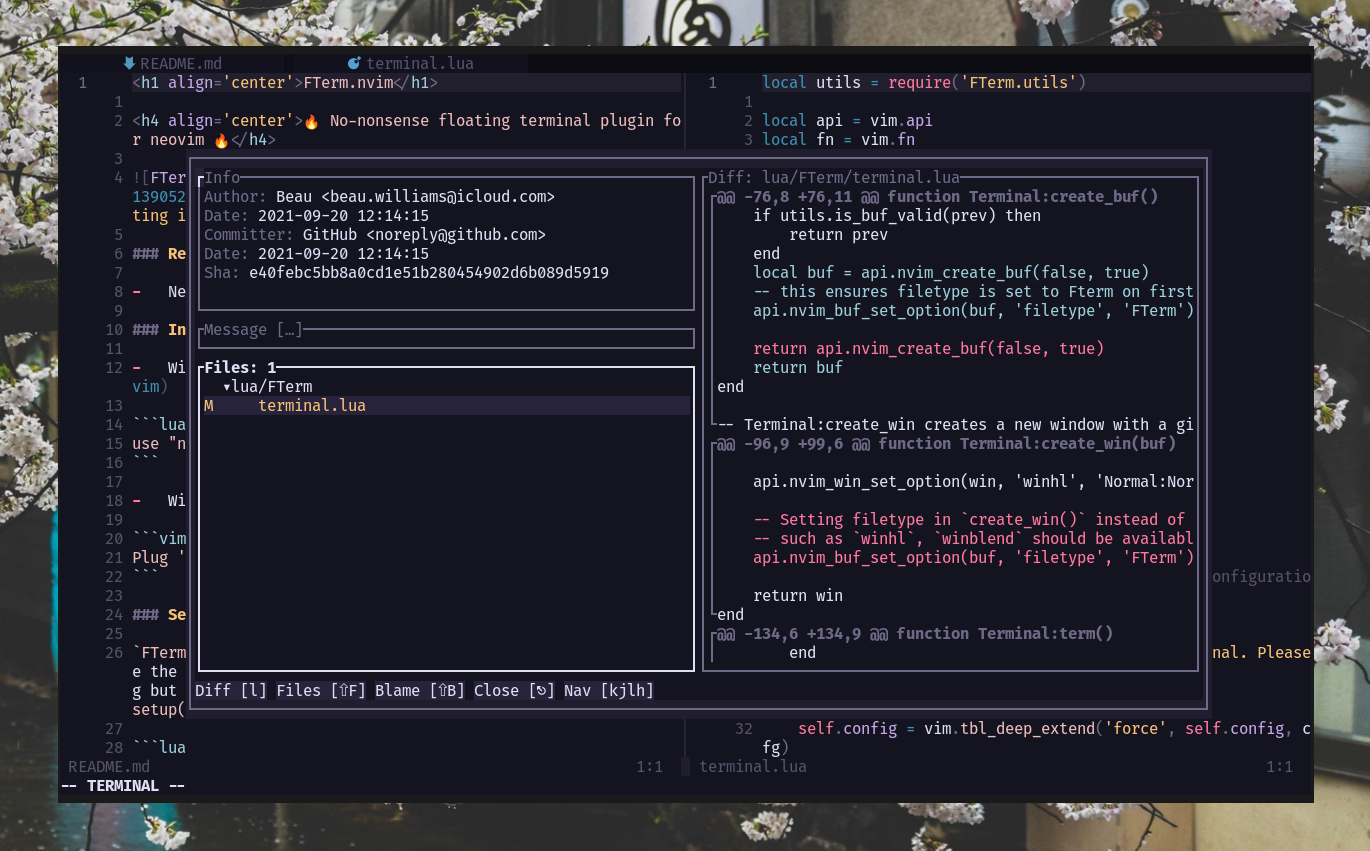Viewport: 1370px width, 851px height.
Task: Click the removed line 'return api.nvim_create_buf(false, true)'
Action: pyautogui.click(x=929, y=349)
